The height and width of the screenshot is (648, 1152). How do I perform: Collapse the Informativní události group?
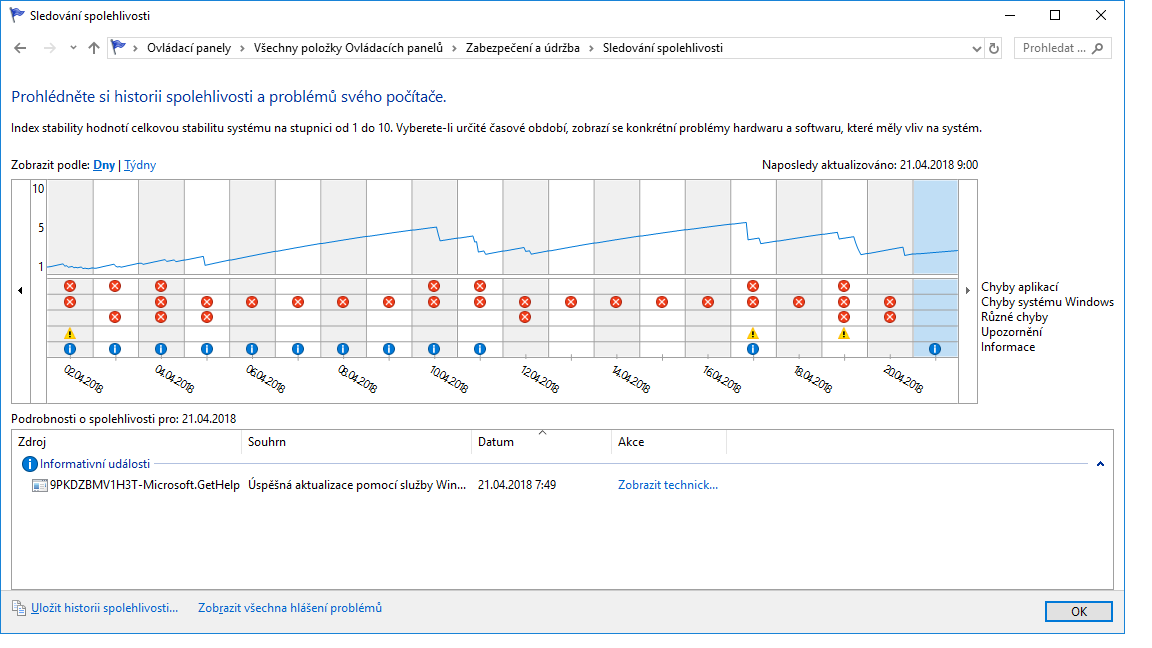pos(1101,464)
